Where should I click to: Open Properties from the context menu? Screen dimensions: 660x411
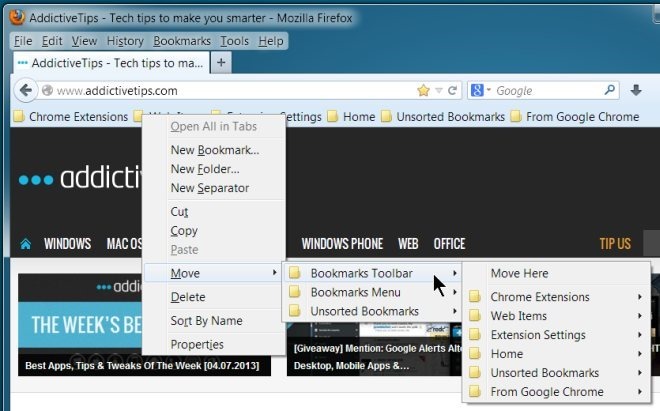(x=215, y=344)
